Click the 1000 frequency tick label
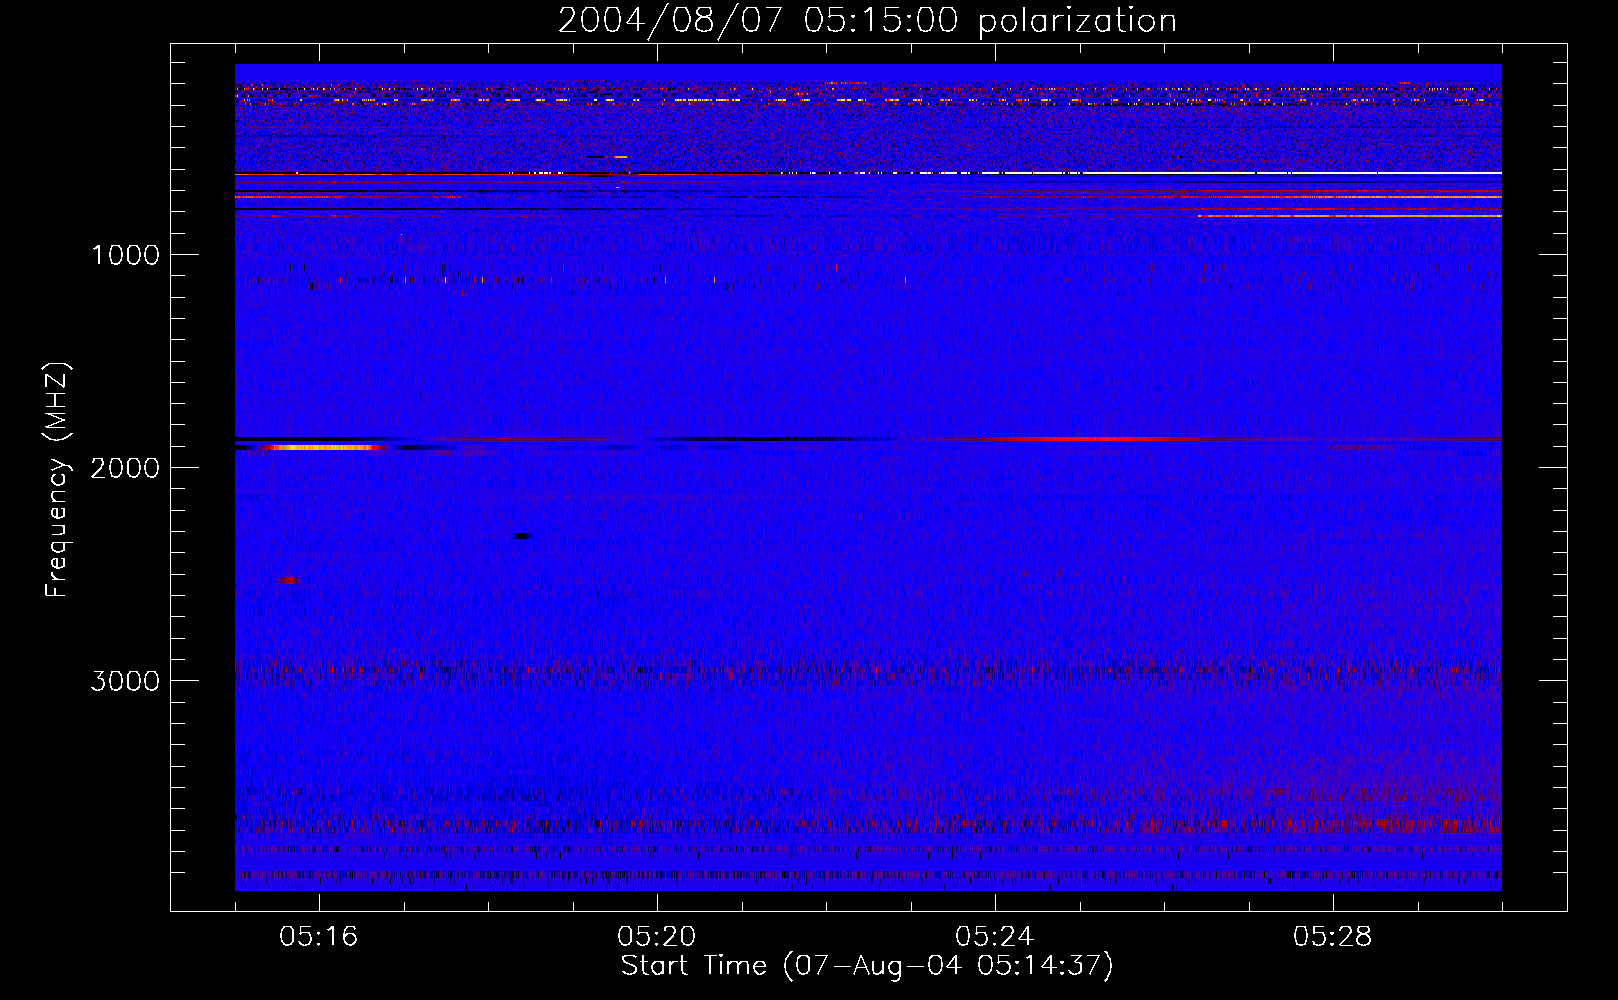 click(x=125, y=255)
